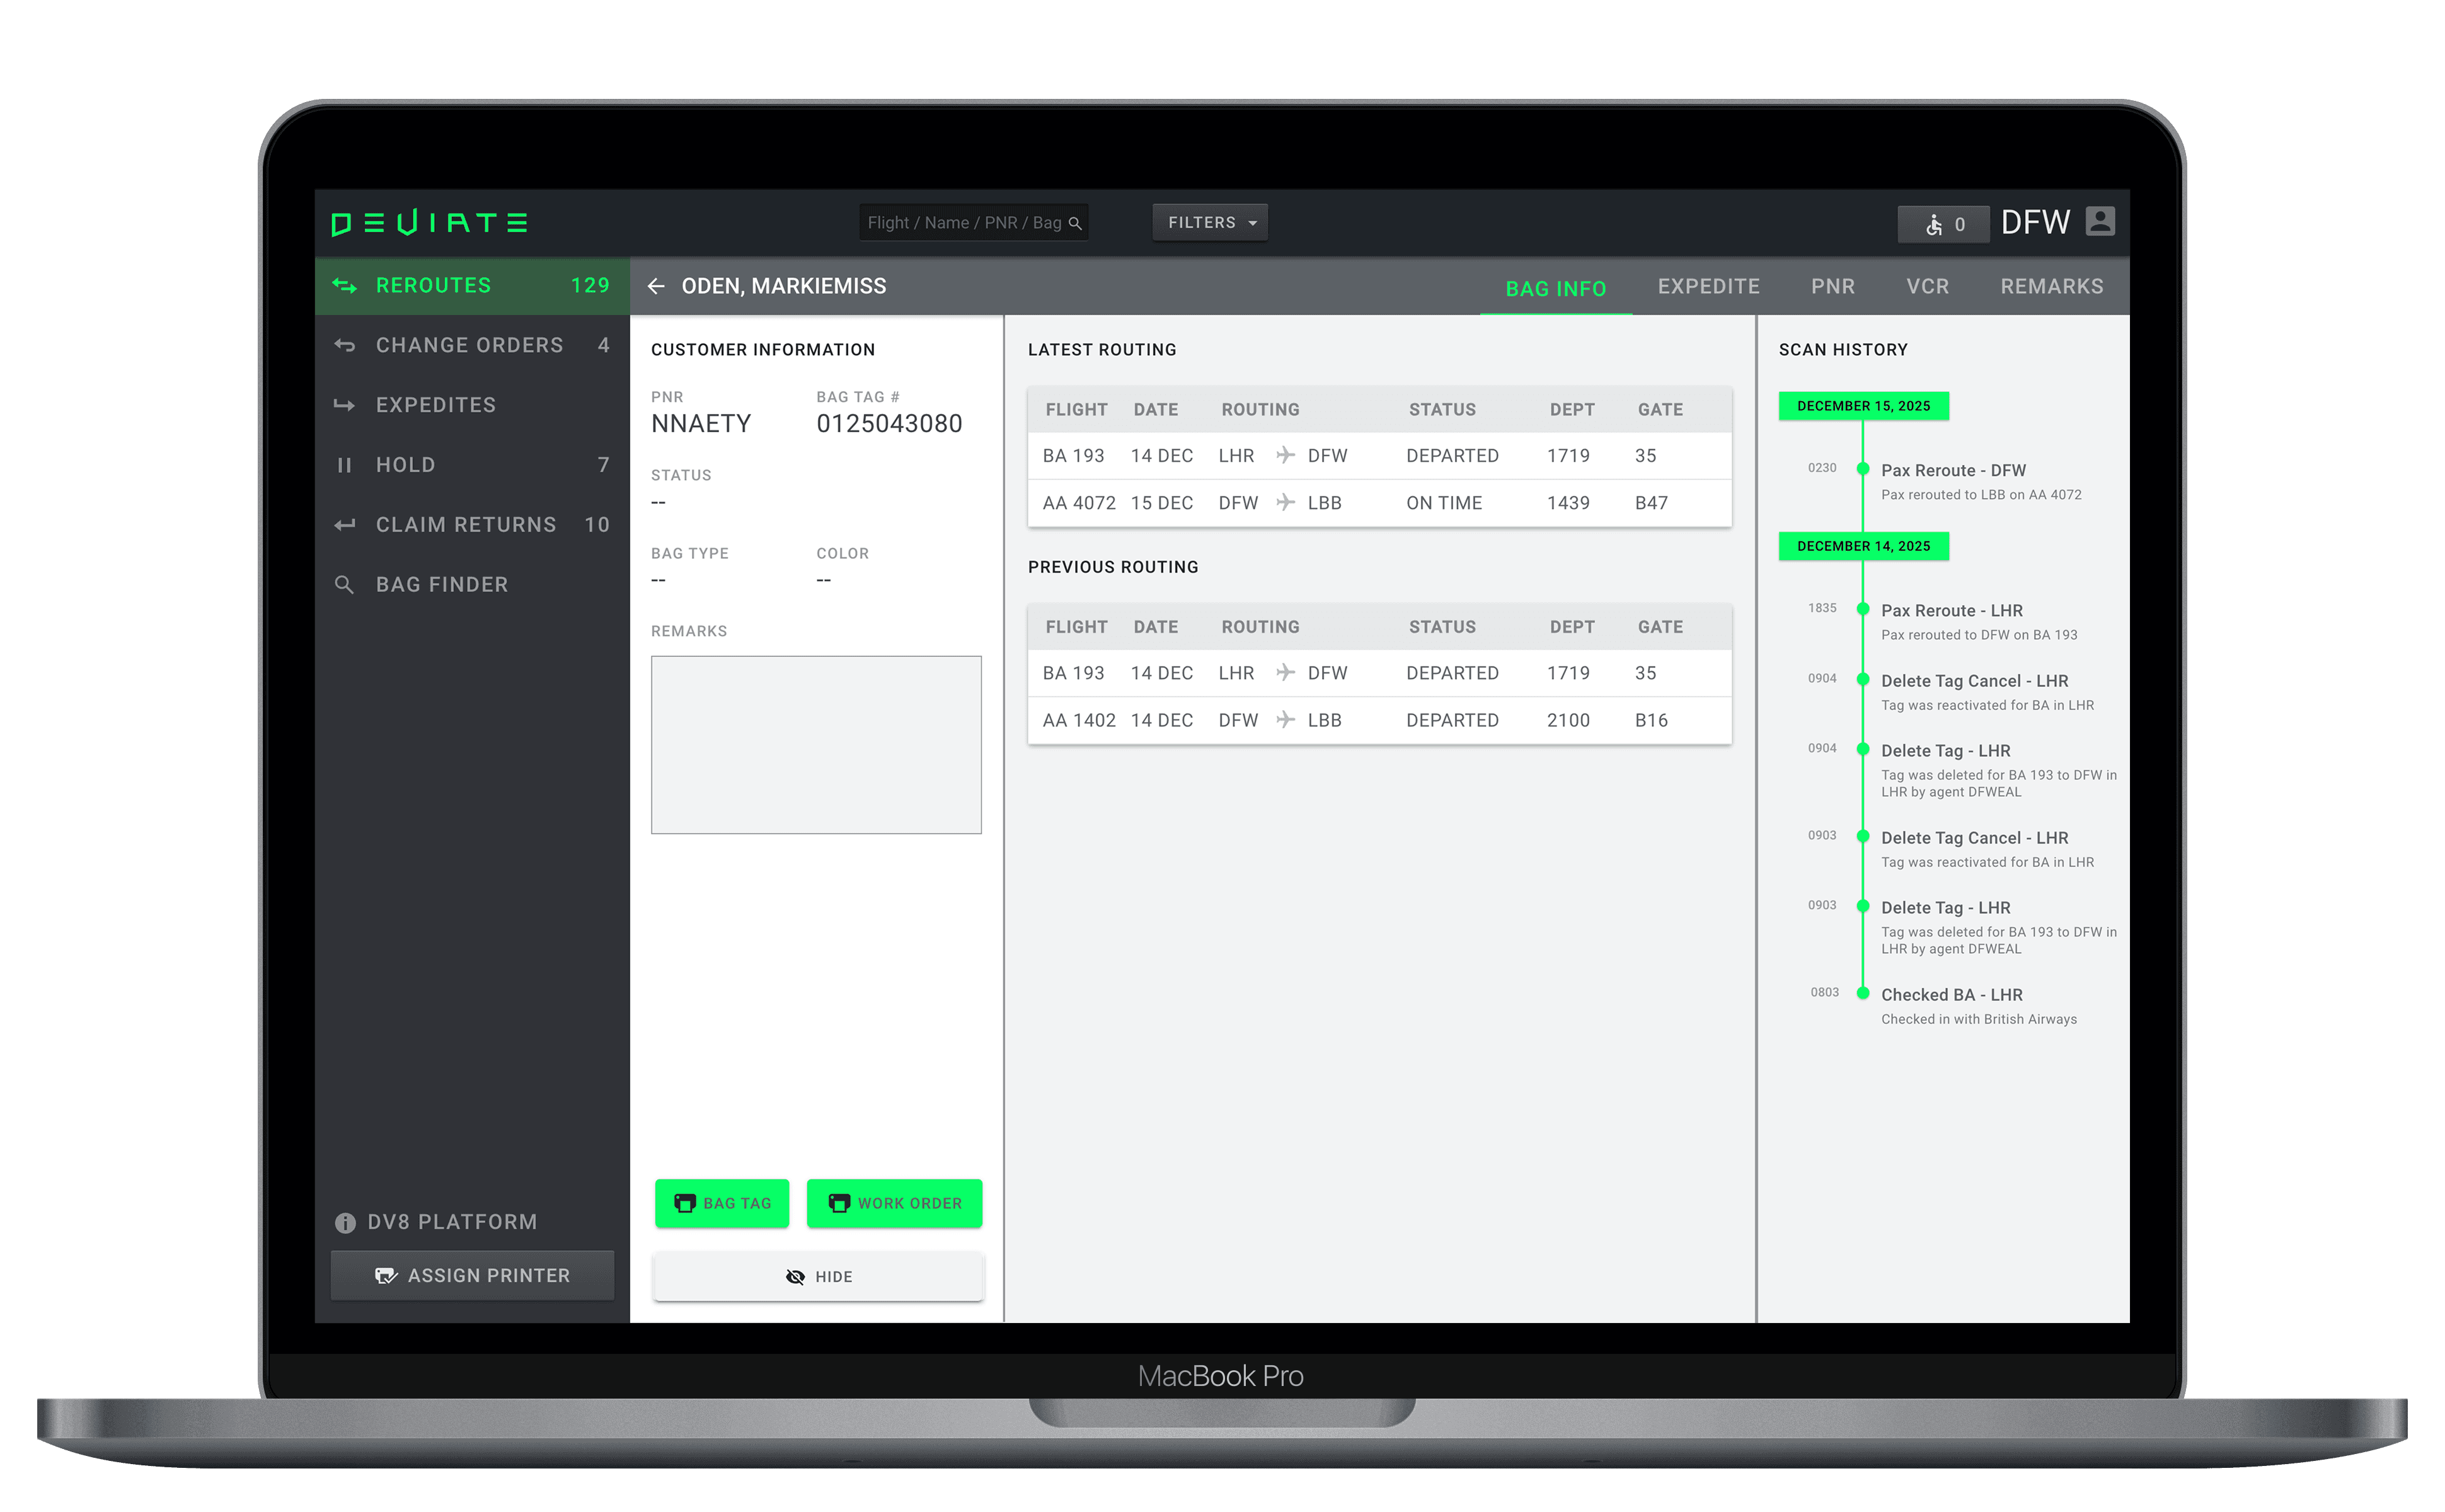The width and height of the screenshot is (2445, 1512).
Task: Click the wheelchair assistance counter icon
Action: tap(1934, 225)
